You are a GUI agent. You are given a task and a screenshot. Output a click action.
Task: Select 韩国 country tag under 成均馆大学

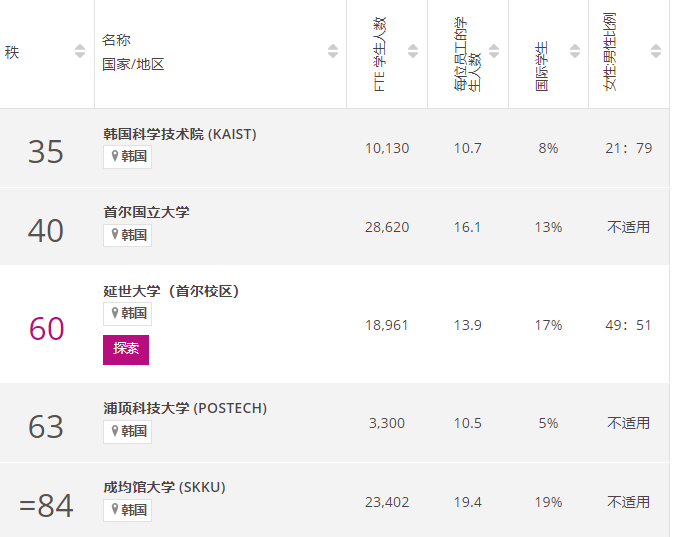pos(127,510)
